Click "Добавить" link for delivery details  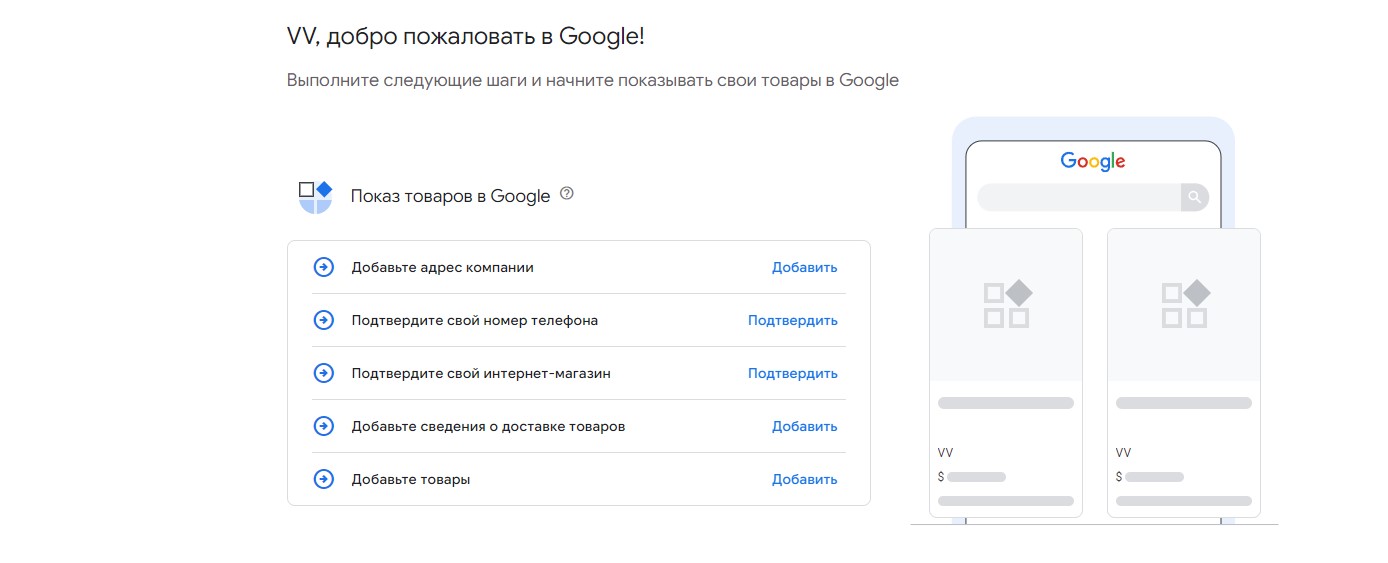pyautogui.click(x=804, y=426)
